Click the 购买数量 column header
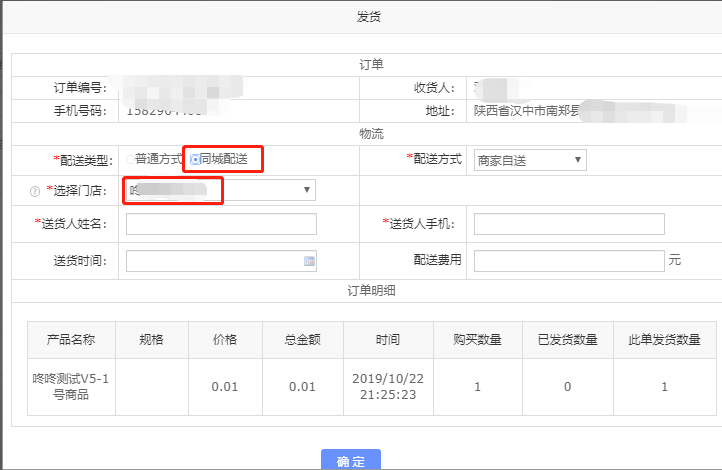 point(476,340)
